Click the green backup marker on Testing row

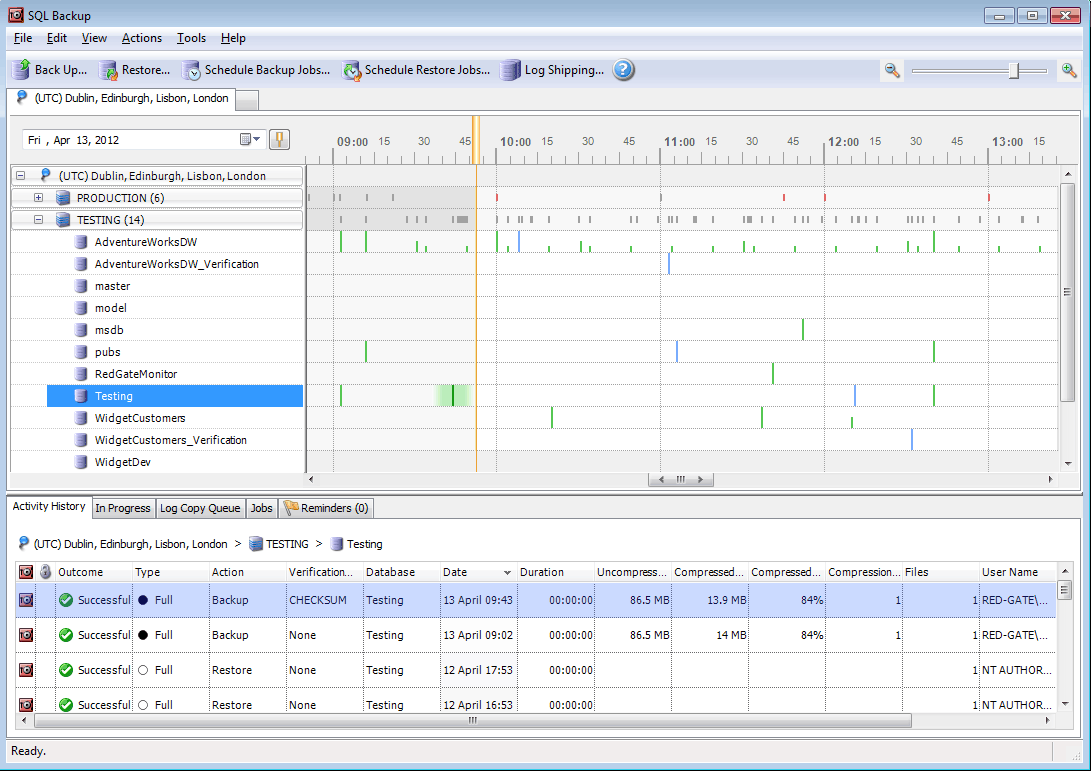453,395
